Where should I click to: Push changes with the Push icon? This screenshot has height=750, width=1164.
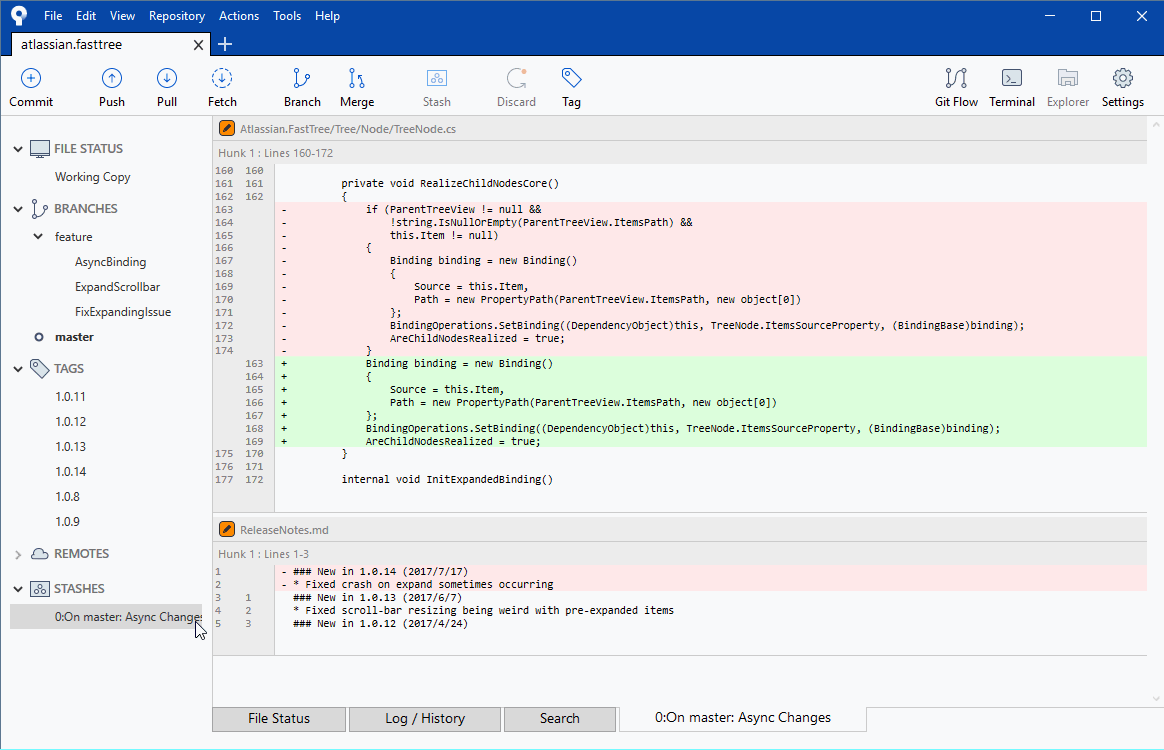pyautogui.click(x=111, y=78)
